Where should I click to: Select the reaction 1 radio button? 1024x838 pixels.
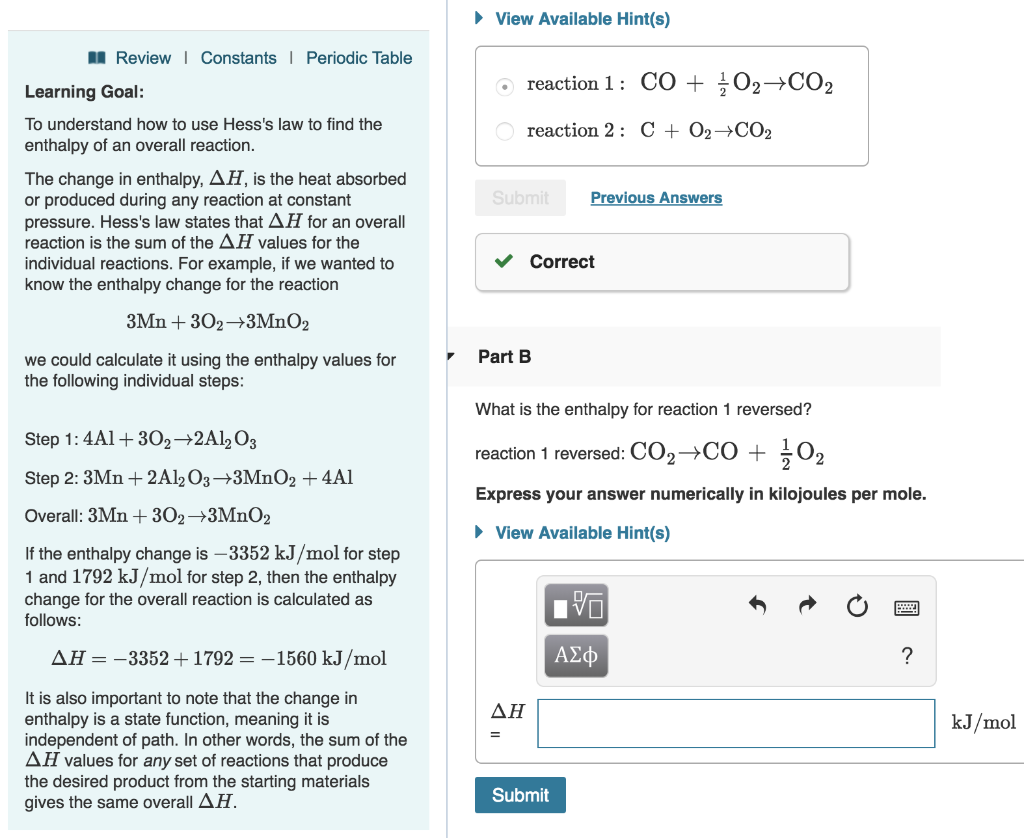(x=504, y=86)
